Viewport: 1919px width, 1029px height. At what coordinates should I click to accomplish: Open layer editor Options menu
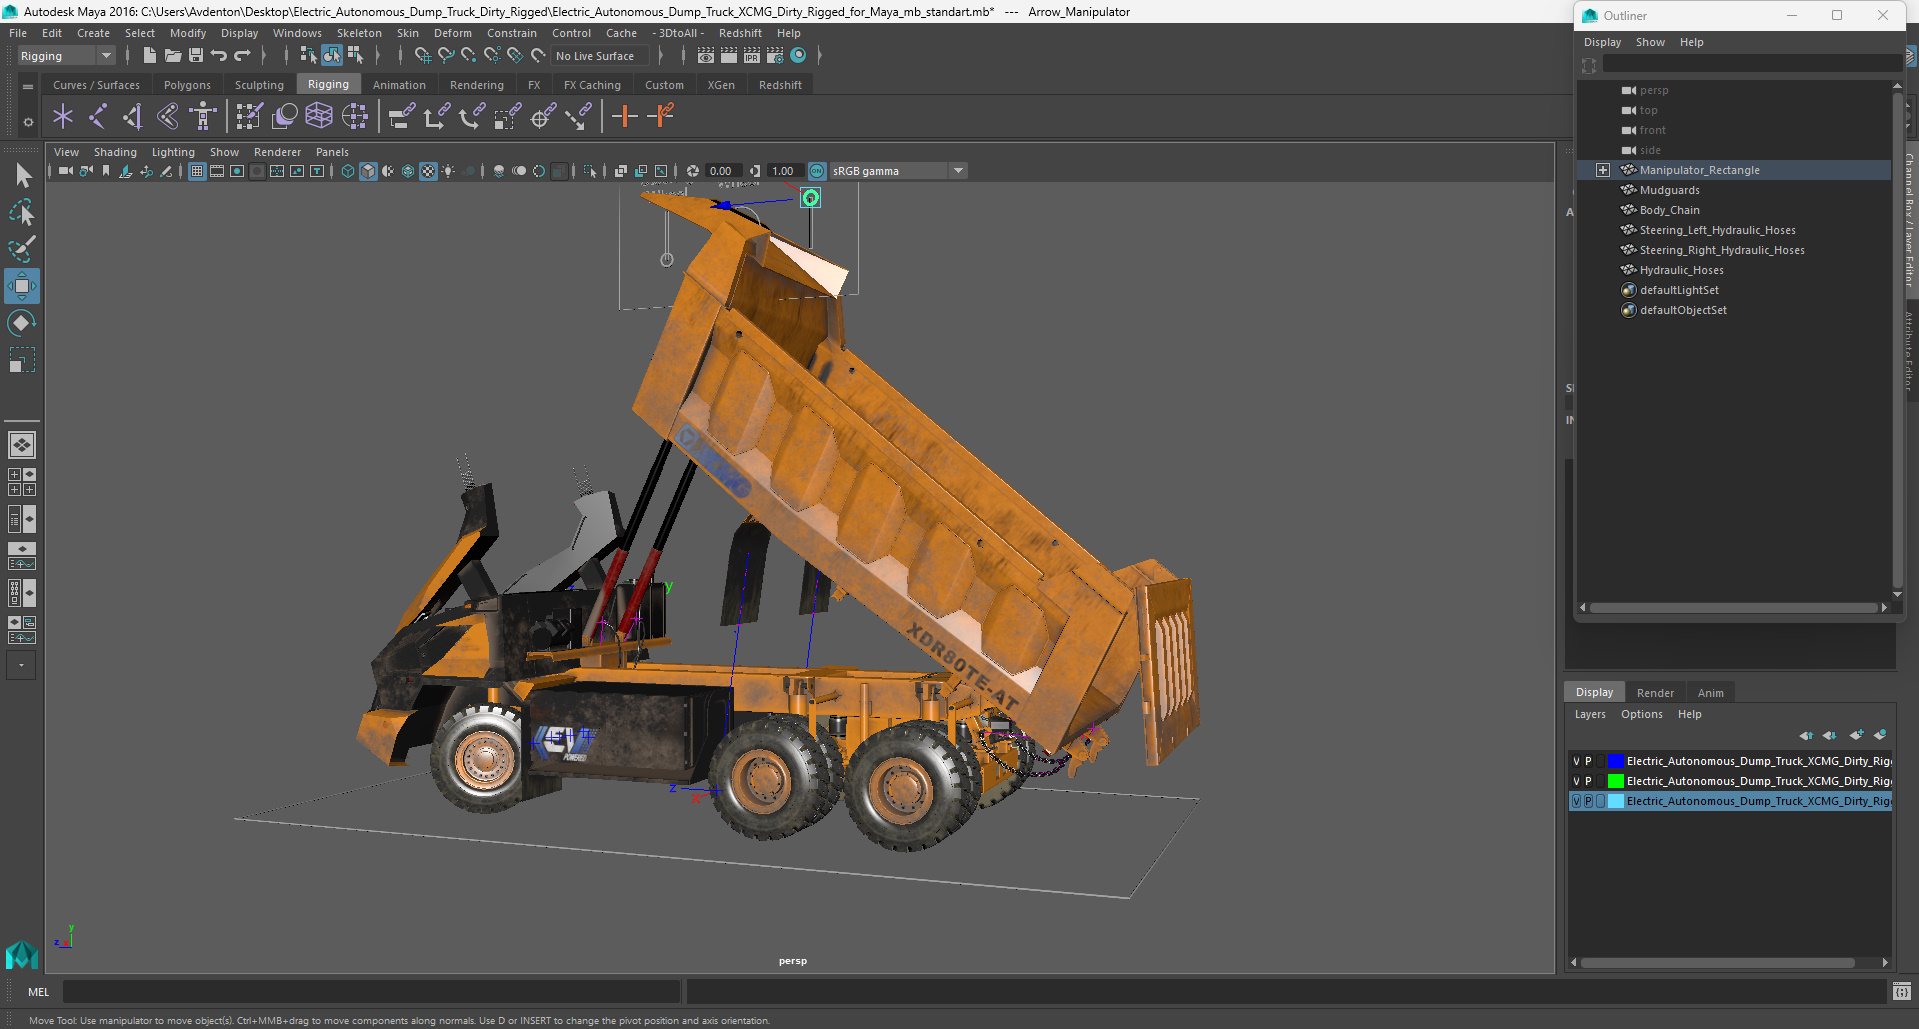pyautogui.click(x=1641, y=714)
